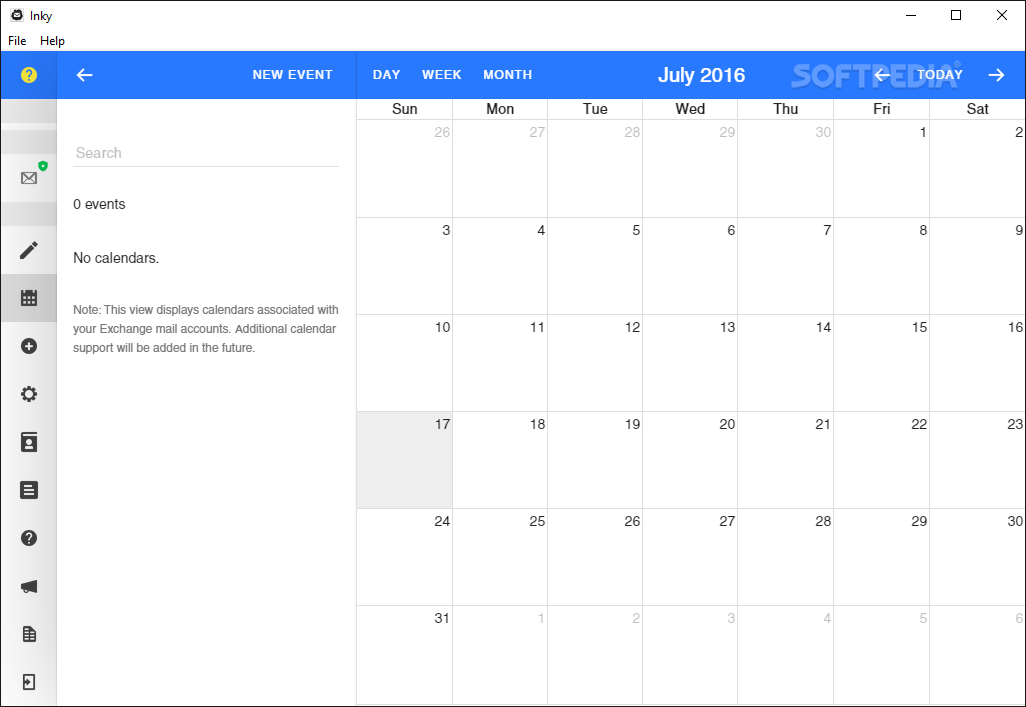Click the 'No calendars.' text
The height and width of the screenshot is (707, 1026).
(x=116, y=258)
